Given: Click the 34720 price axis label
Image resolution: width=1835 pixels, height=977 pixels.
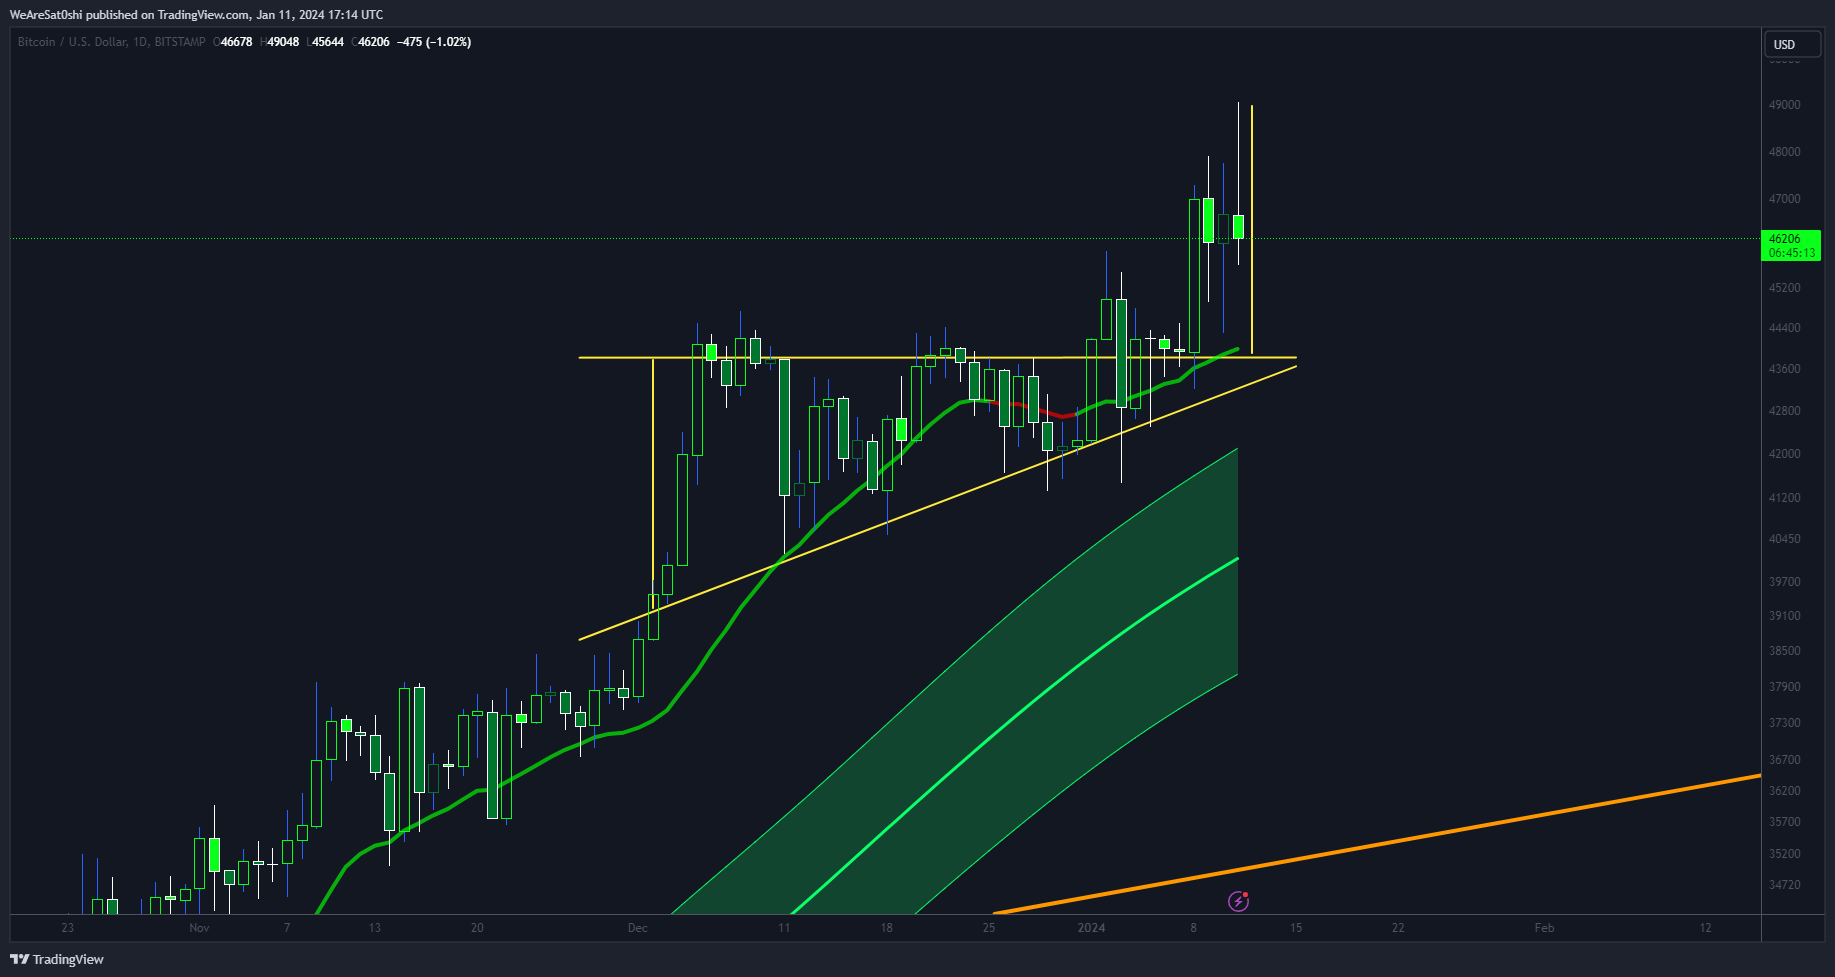Looking at the screenshot, I should (1785, 885).
